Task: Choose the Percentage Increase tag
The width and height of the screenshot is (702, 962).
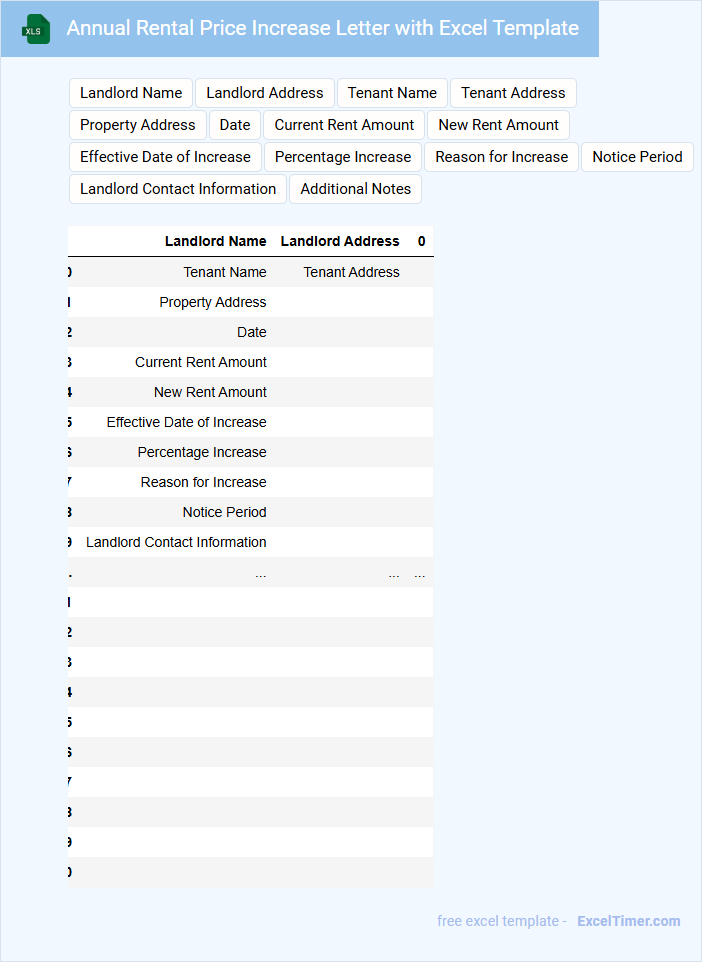Action: pyautogui.click(x=343, y=157)
